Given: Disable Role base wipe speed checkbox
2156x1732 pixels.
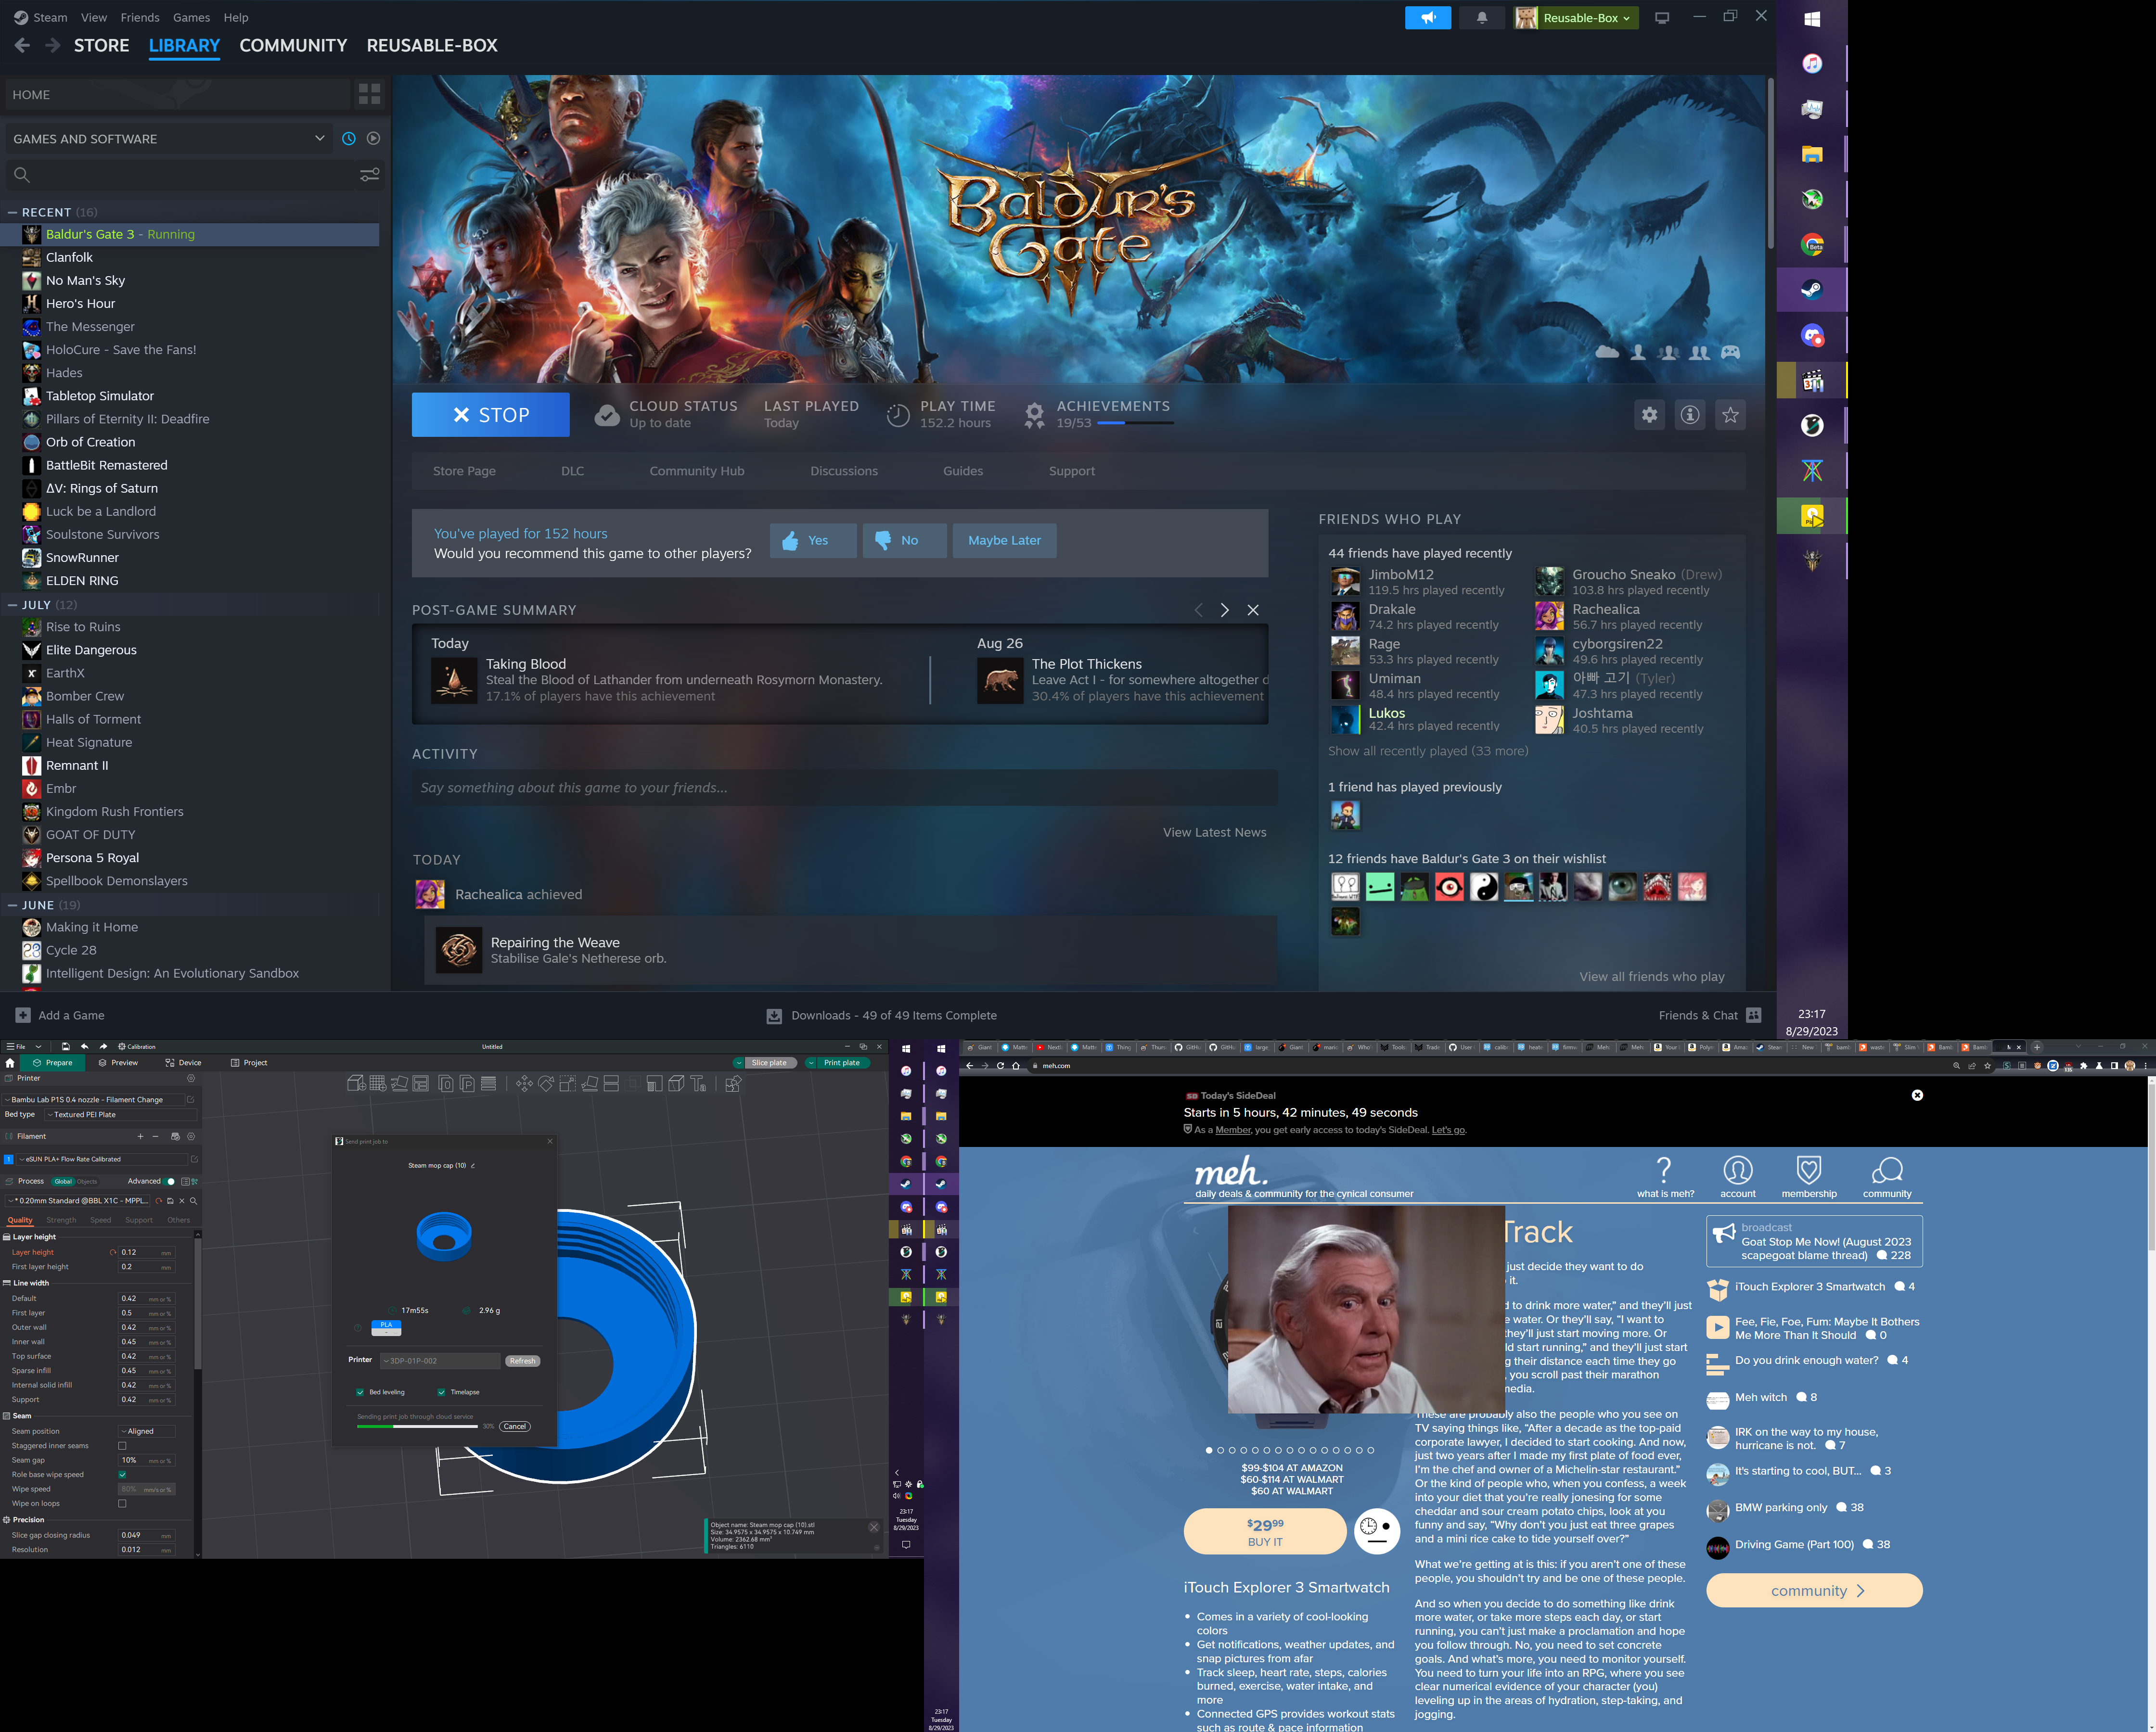Looking at the screenshot, I should coord(122,1475).
